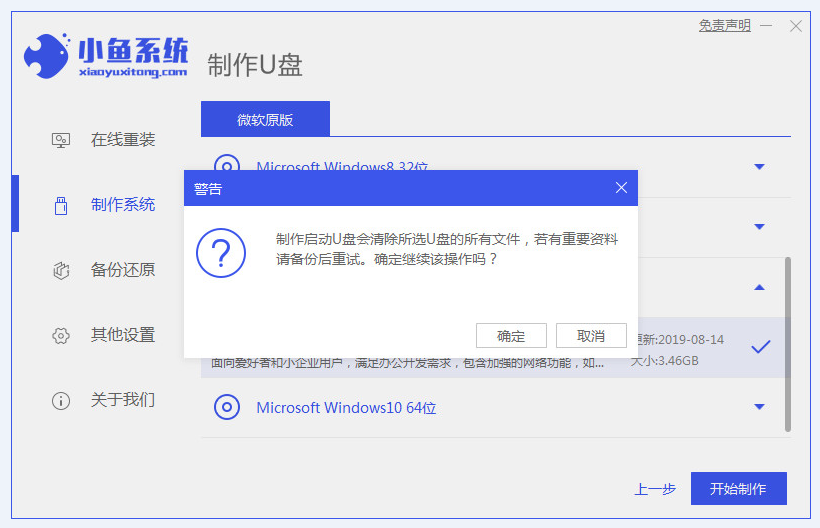The height and width of the screenshot is (528, 820).
Task: Open the 免责声明 disclaimer link
Action: (724, 26)
